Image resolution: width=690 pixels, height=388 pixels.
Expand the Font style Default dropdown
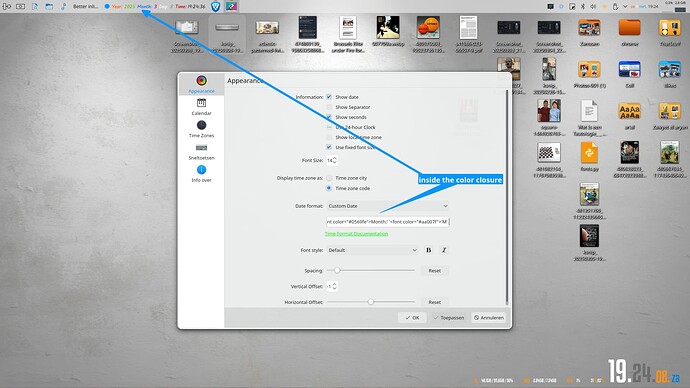point(372,250)
